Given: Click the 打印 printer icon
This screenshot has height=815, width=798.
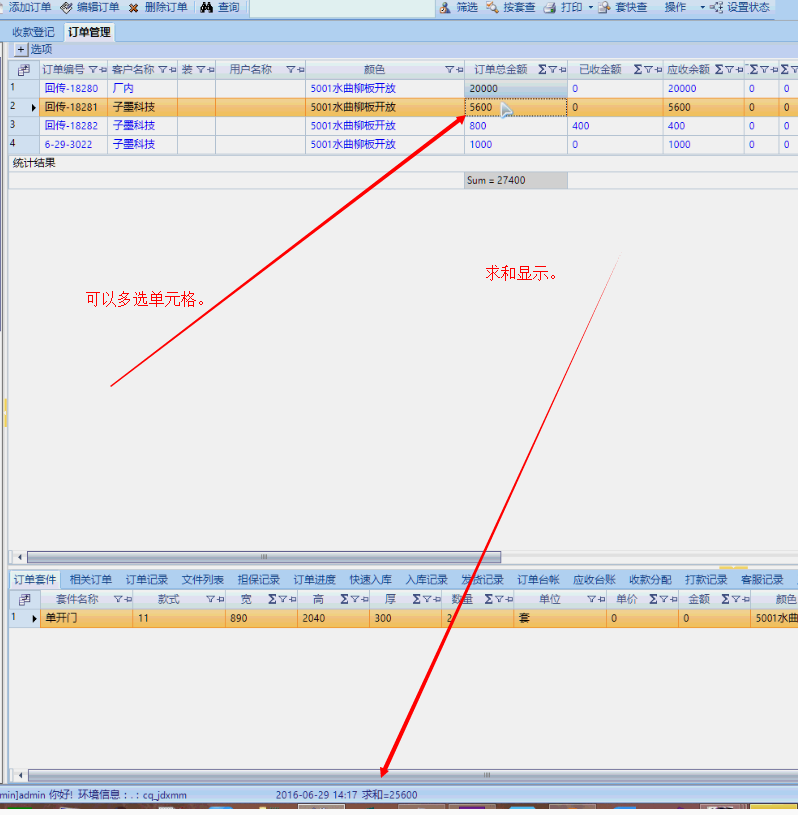Looking at the screenshot, I should pos(550,7).
